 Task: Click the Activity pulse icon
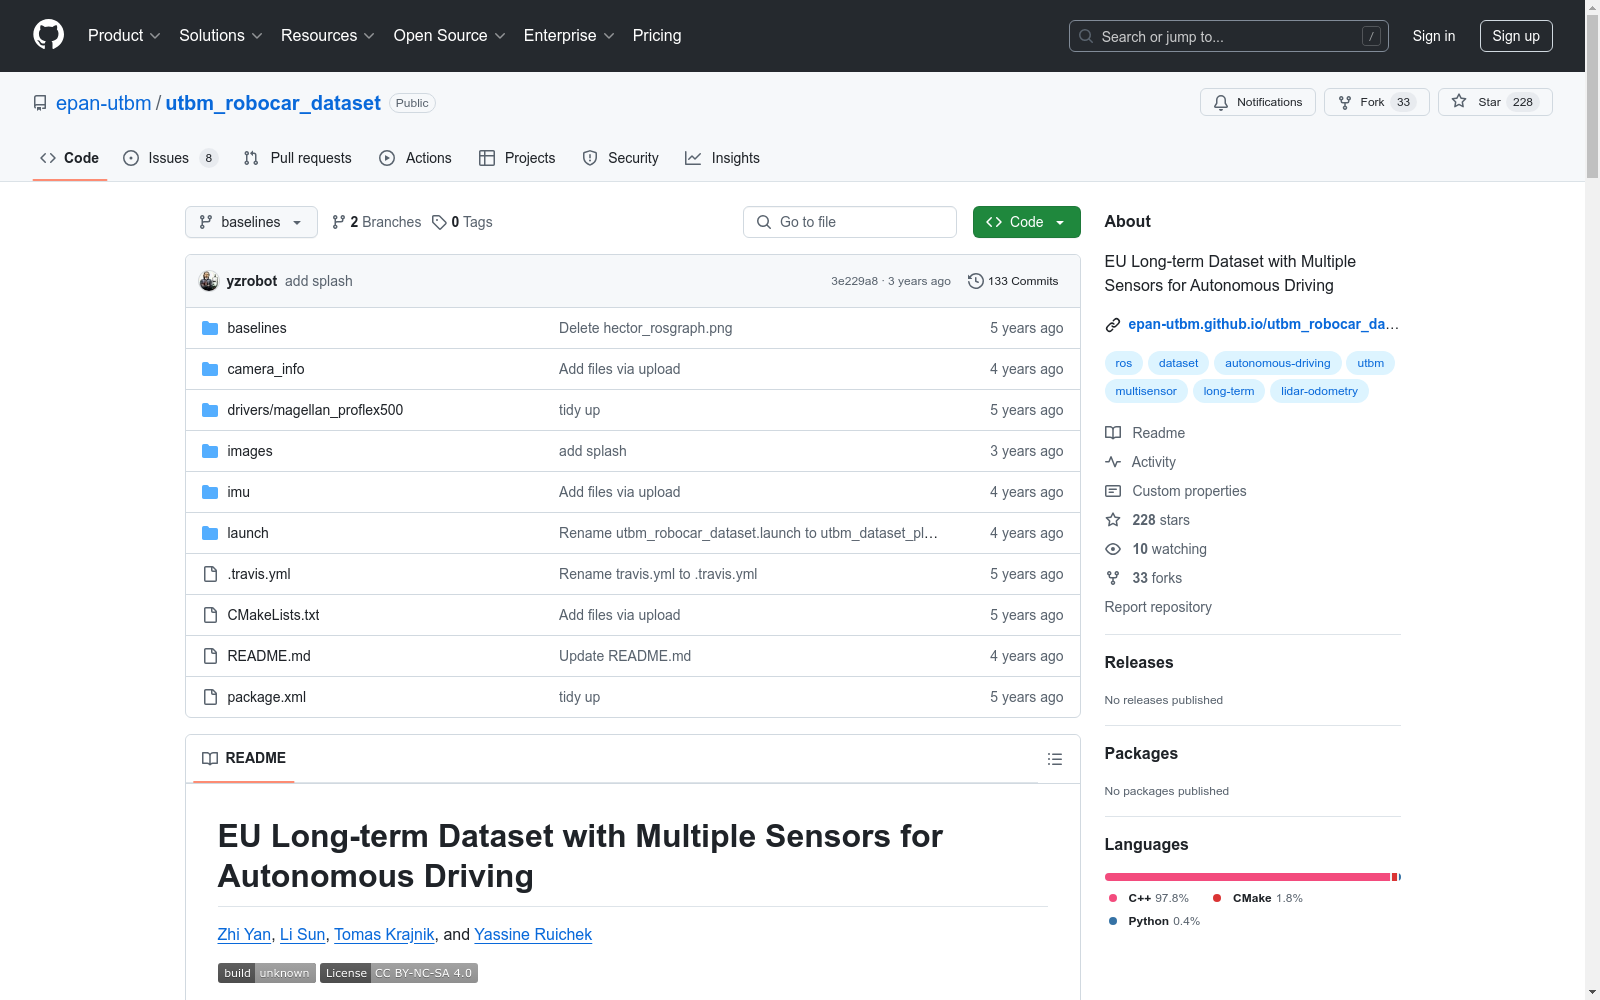pyautogui.click(x=1113, y=462)
